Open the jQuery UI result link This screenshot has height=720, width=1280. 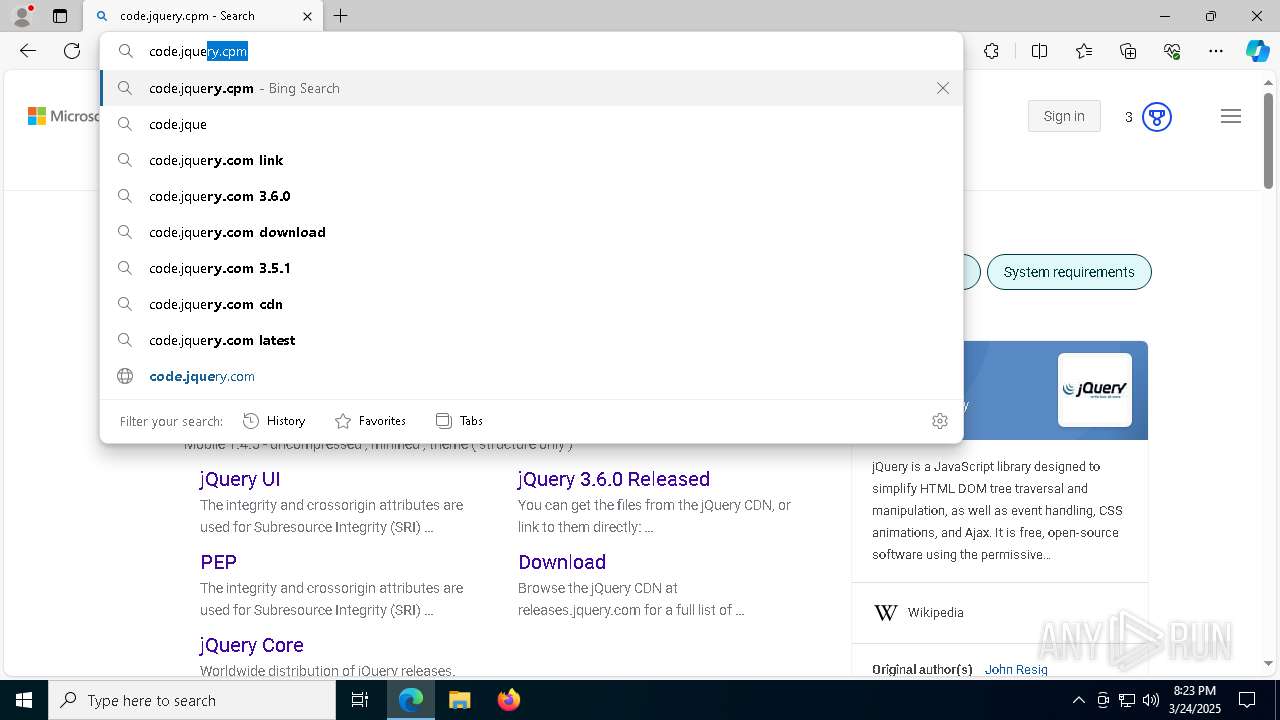[240, 479]
